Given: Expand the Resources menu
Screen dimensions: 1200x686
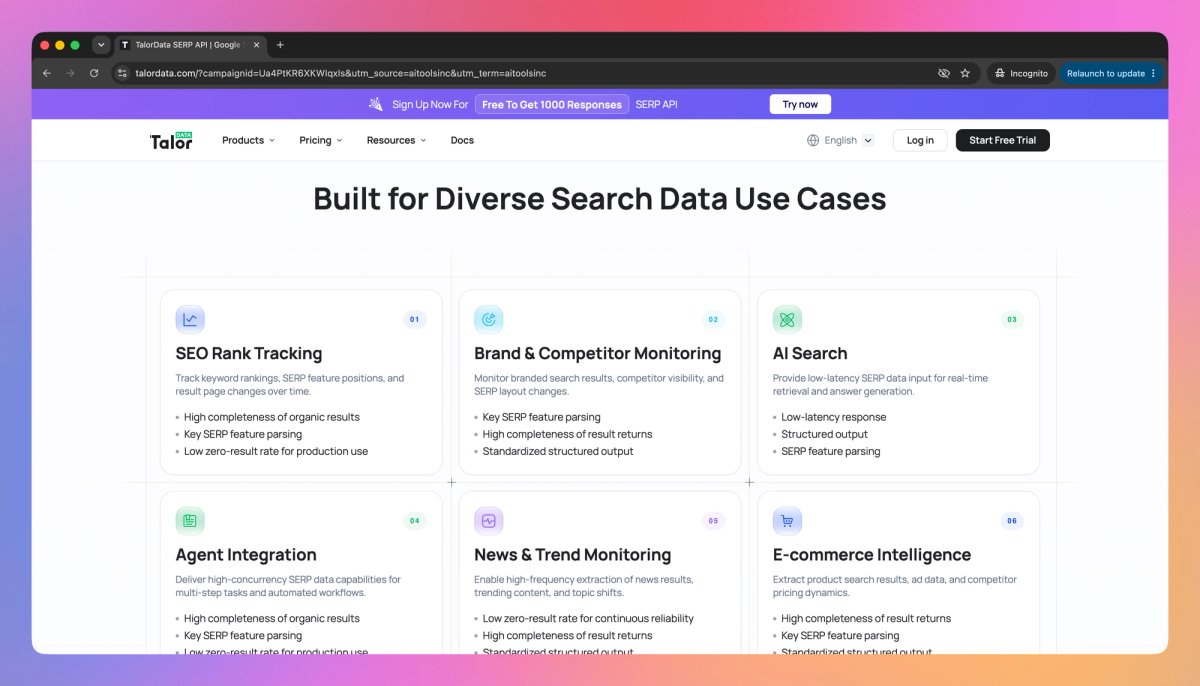Looking at the screenshot, I should [396, 140].
